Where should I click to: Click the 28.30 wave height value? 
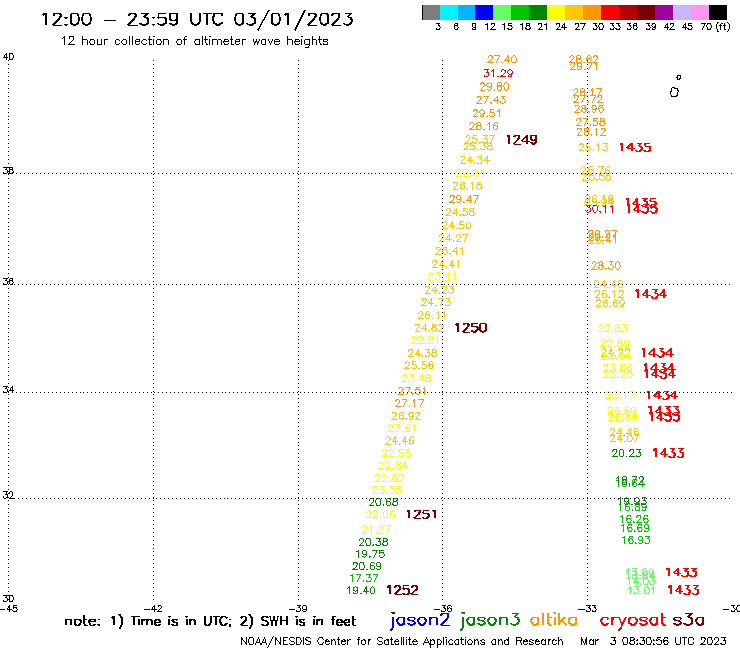coord(606,266)
